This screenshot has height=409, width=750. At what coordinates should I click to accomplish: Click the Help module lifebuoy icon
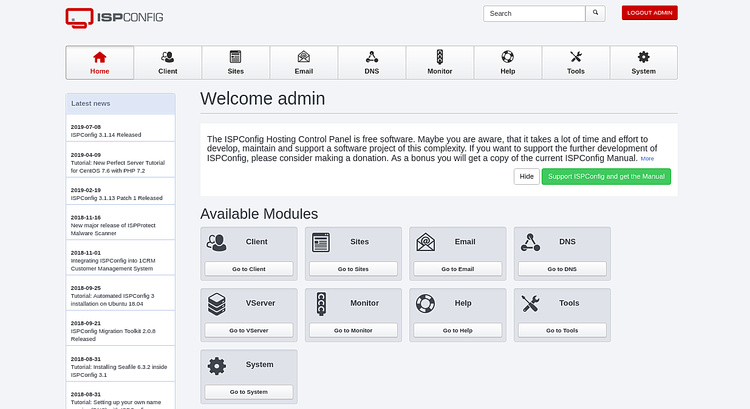pyautogui.click(x=425, y=302)
